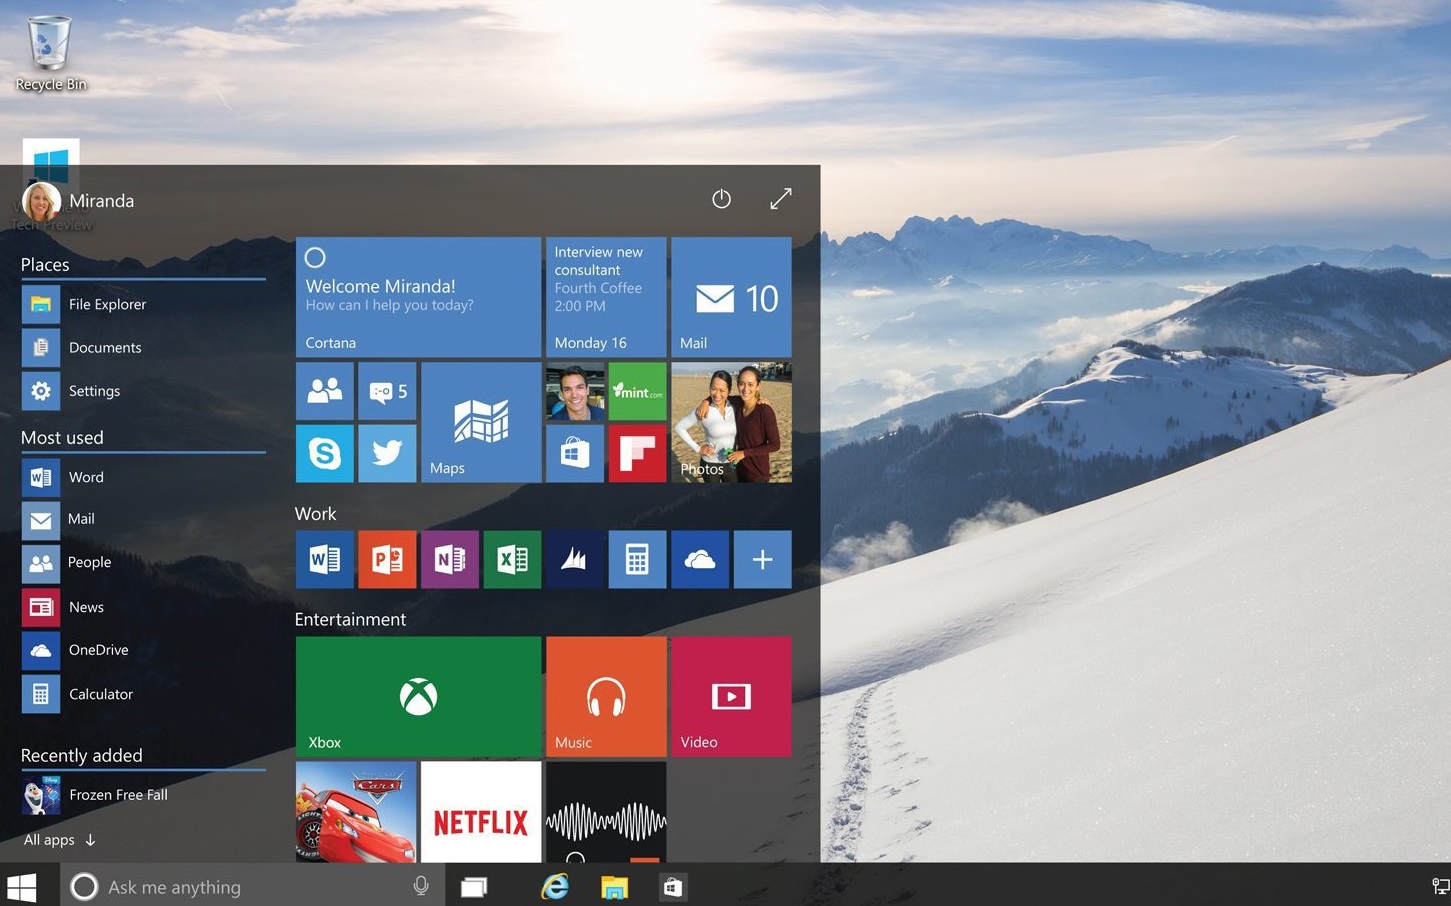
Task: Open News from Most used list
Action: 143,607
